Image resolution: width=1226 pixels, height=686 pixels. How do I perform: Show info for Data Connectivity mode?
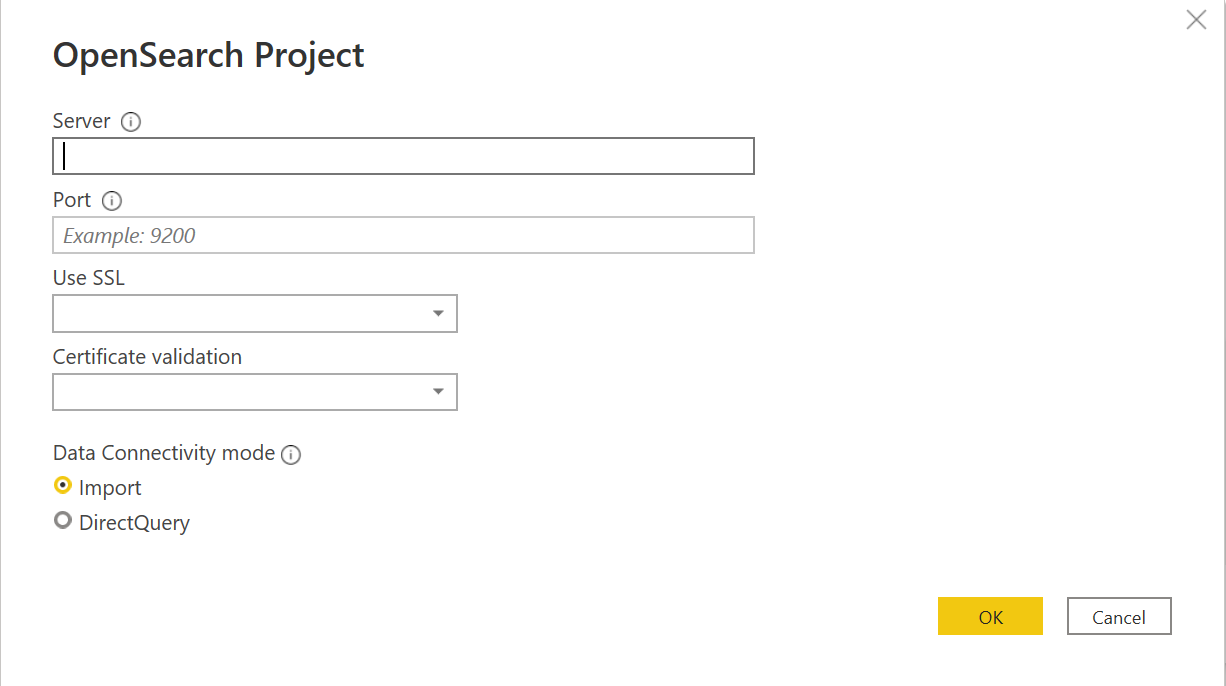click(291, 455)
